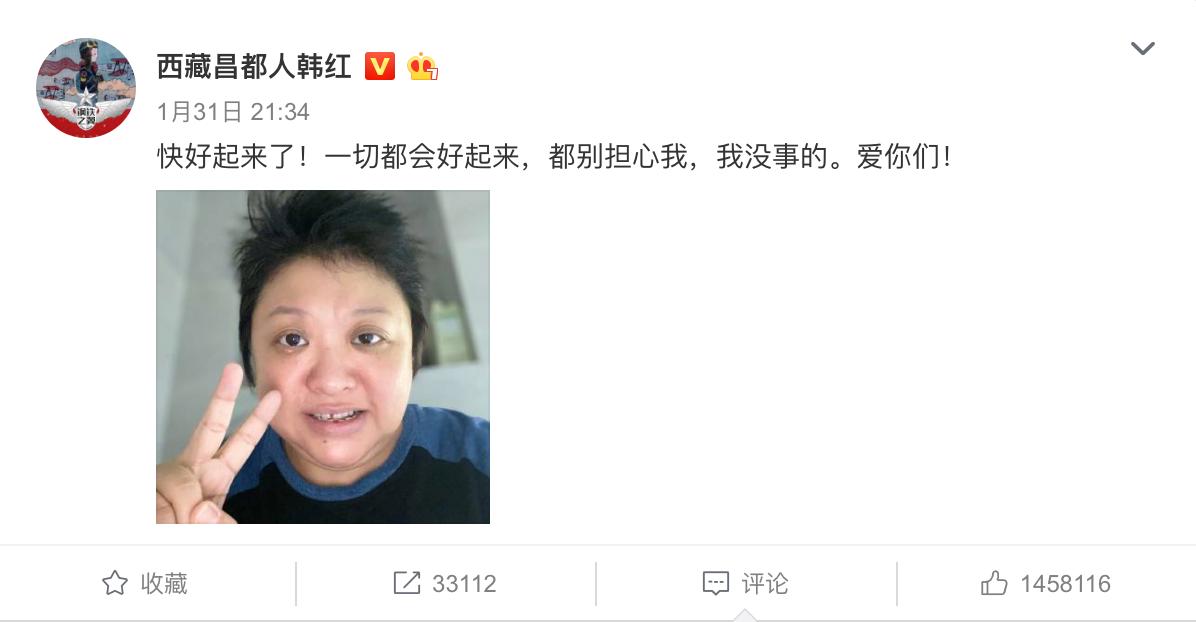Open the post options chevron menu
This screenshot has width=1196, height=622.
pyautogui.click(x=1142, y=49)
